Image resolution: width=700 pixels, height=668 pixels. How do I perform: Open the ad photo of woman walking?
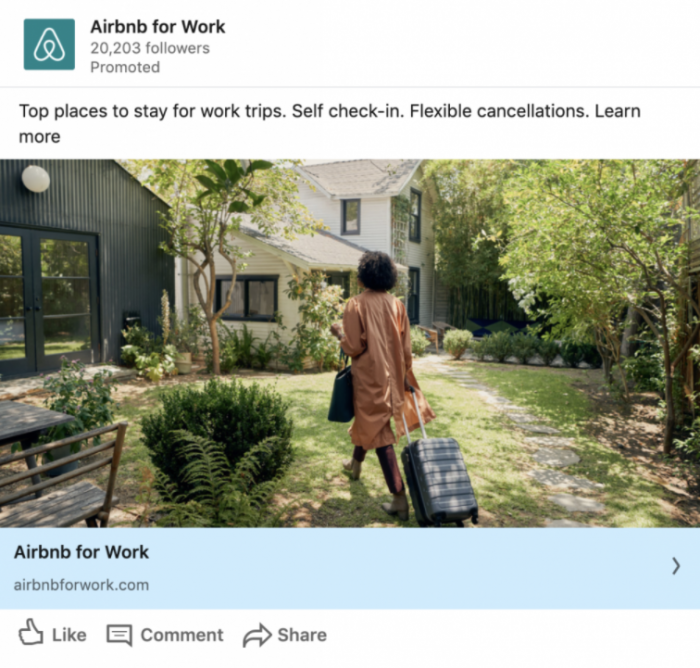[x=350, y=343]
